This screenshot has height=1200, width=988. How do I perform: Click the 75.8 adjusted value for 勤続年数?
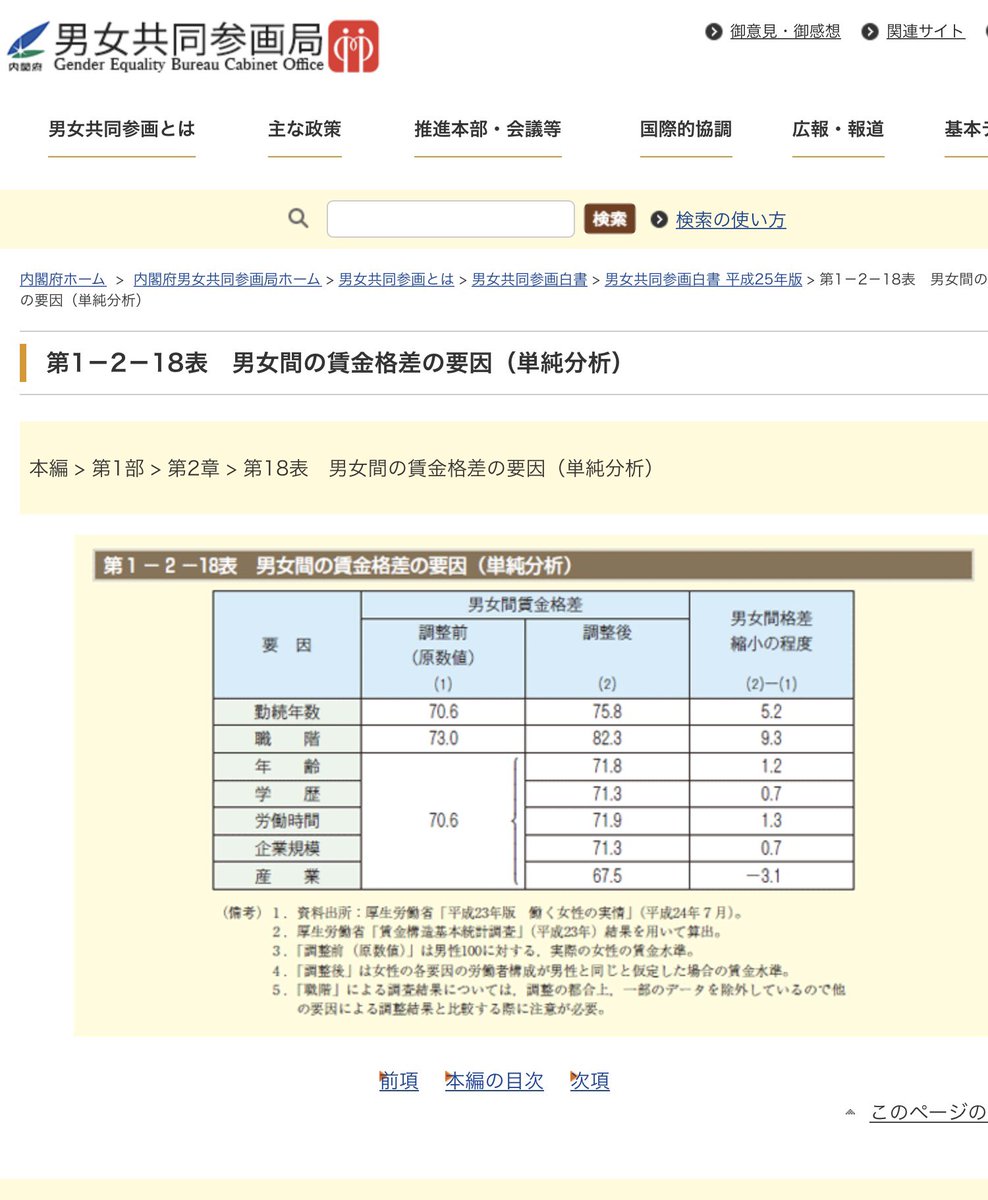point(607,712)
